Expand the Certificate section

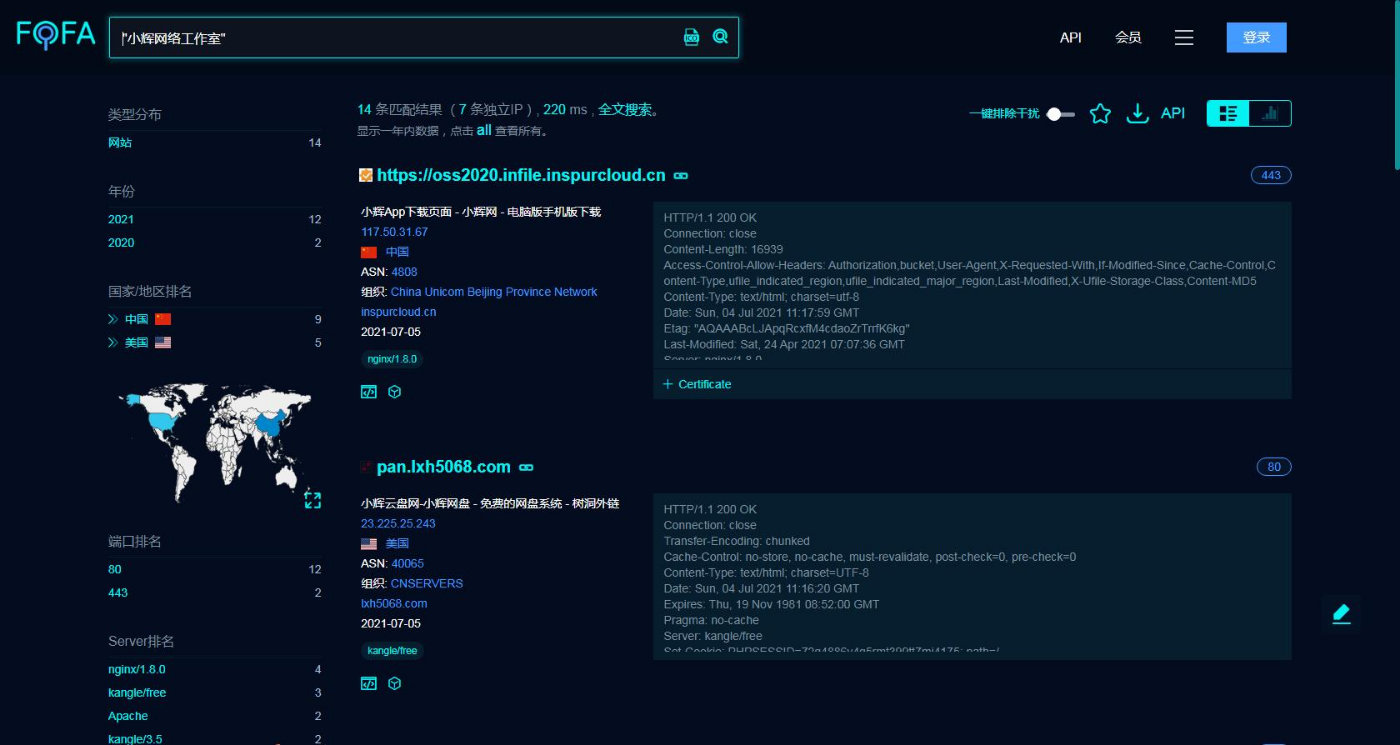[x=697, y=384]
